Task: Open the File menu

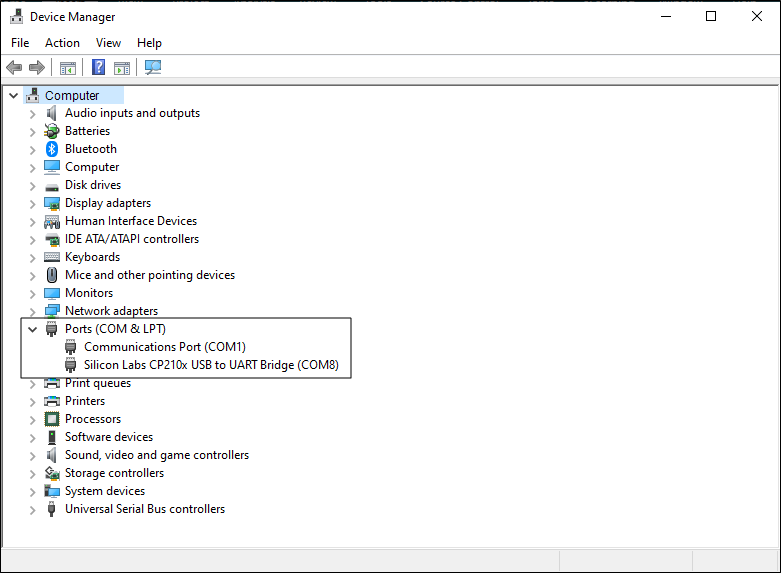Action: (x=20, y=43)
